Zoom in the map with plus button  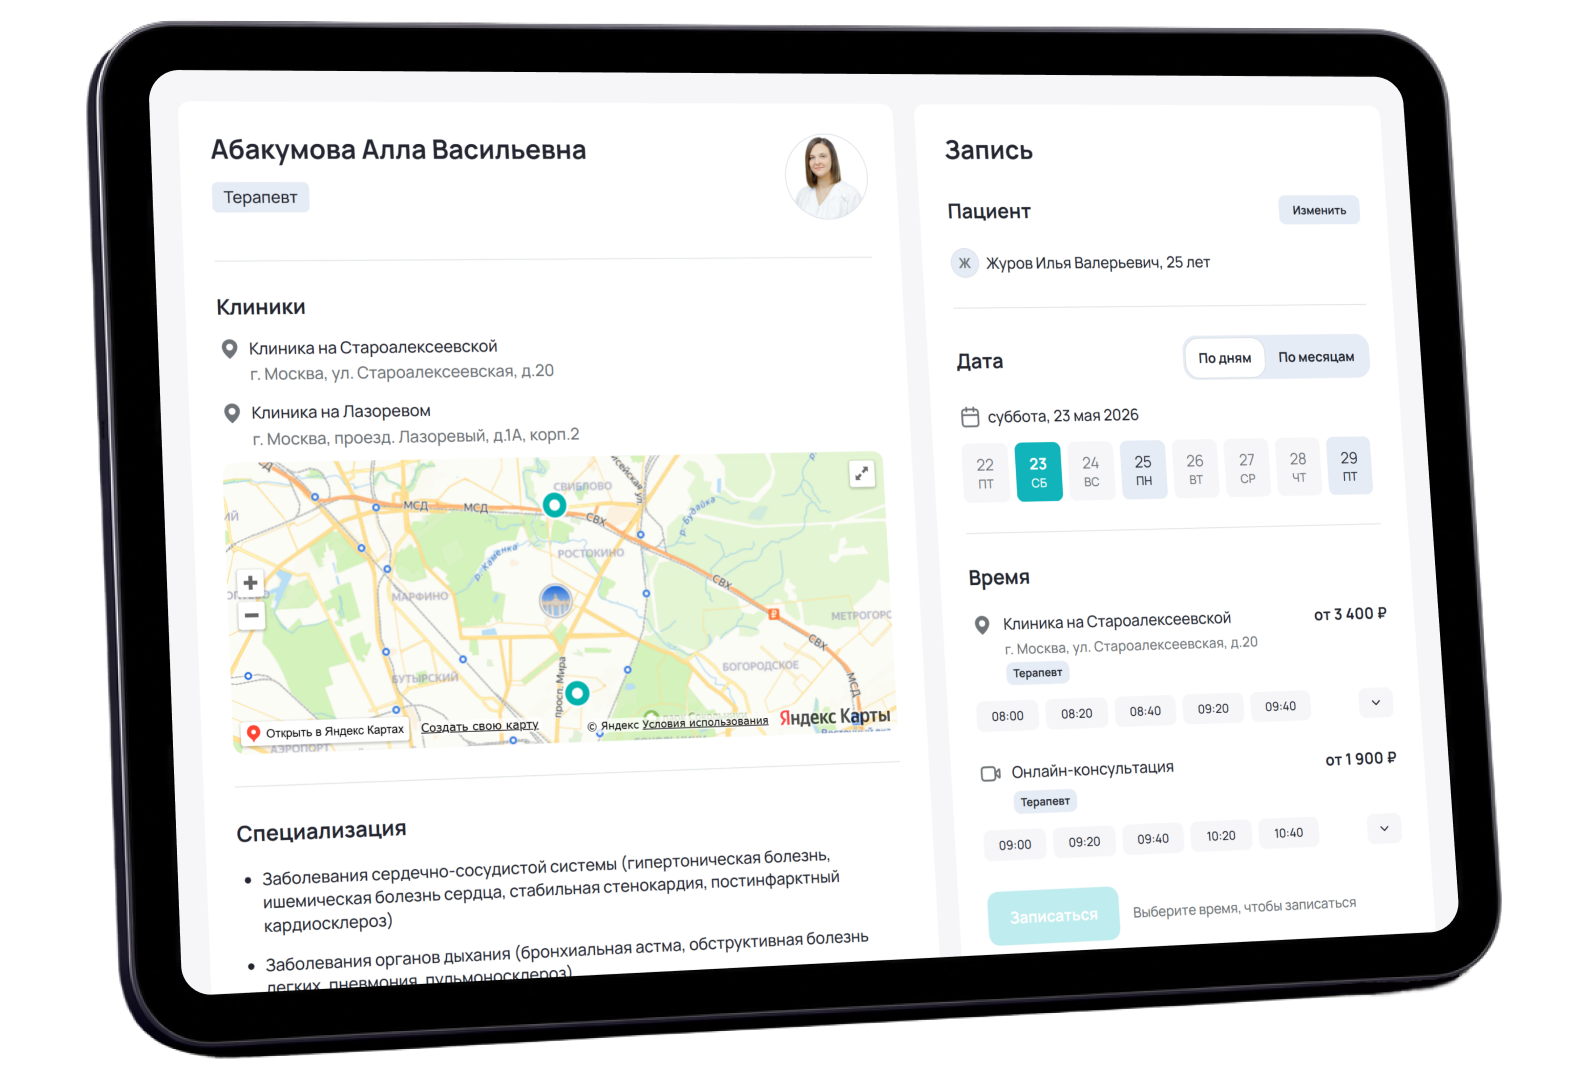251,583
